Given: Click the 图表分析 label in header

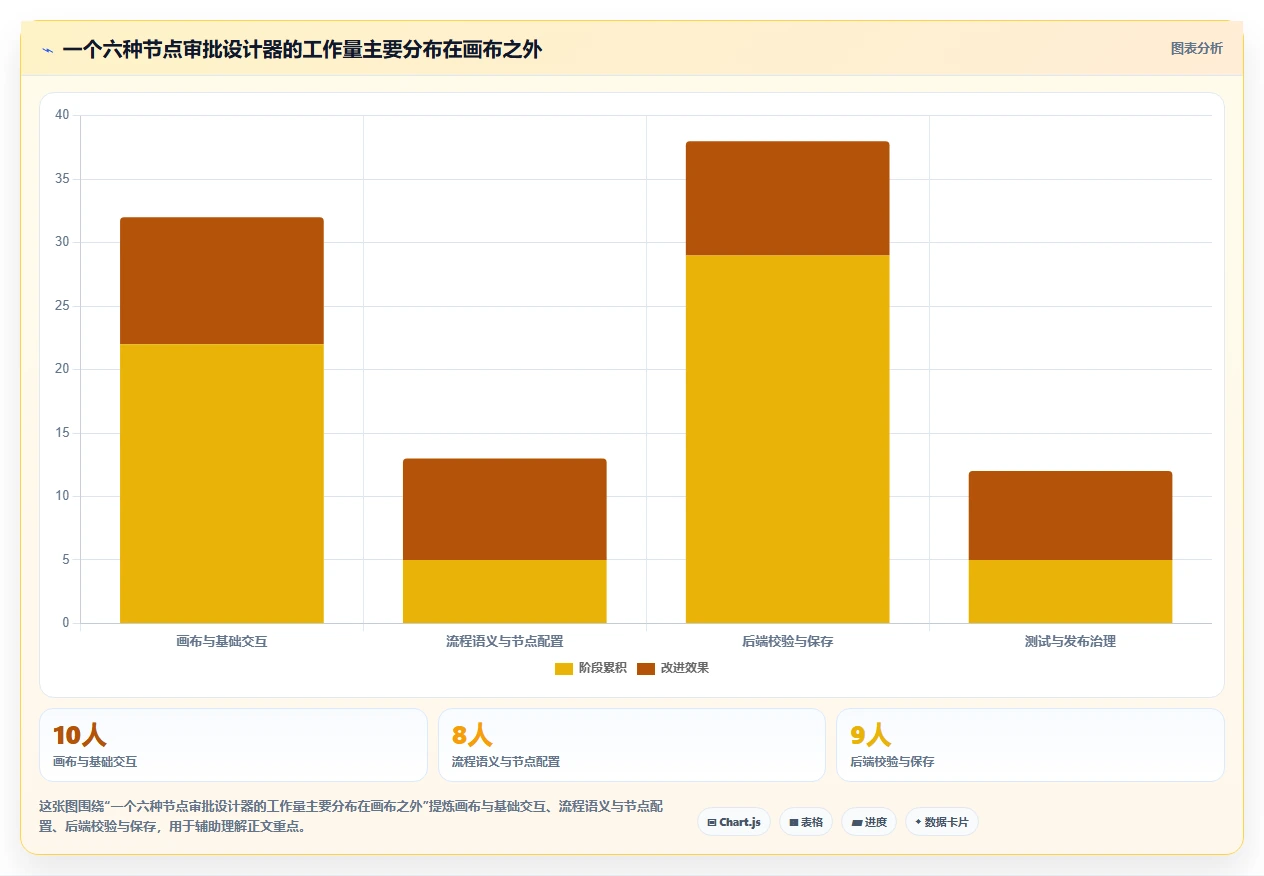Looking at the screenshot, I should [x=1196, y=48].
